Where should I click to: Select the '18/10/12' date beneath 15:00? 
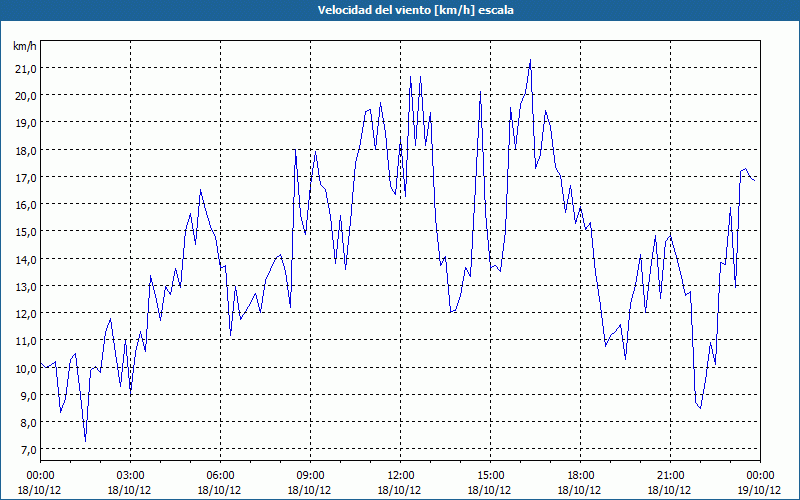pos(490,490)
